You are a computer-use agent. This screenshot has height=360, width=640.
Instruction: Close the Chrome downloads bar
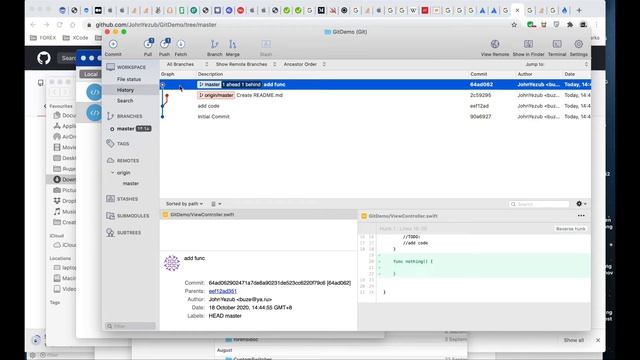click(598, 340)
